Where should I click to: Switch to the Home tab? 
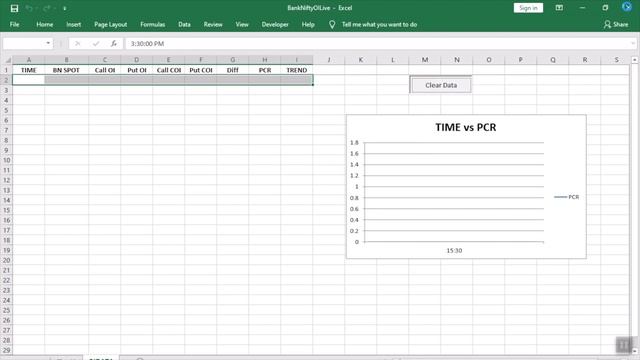pyautogui.click(x=44, y=24)
